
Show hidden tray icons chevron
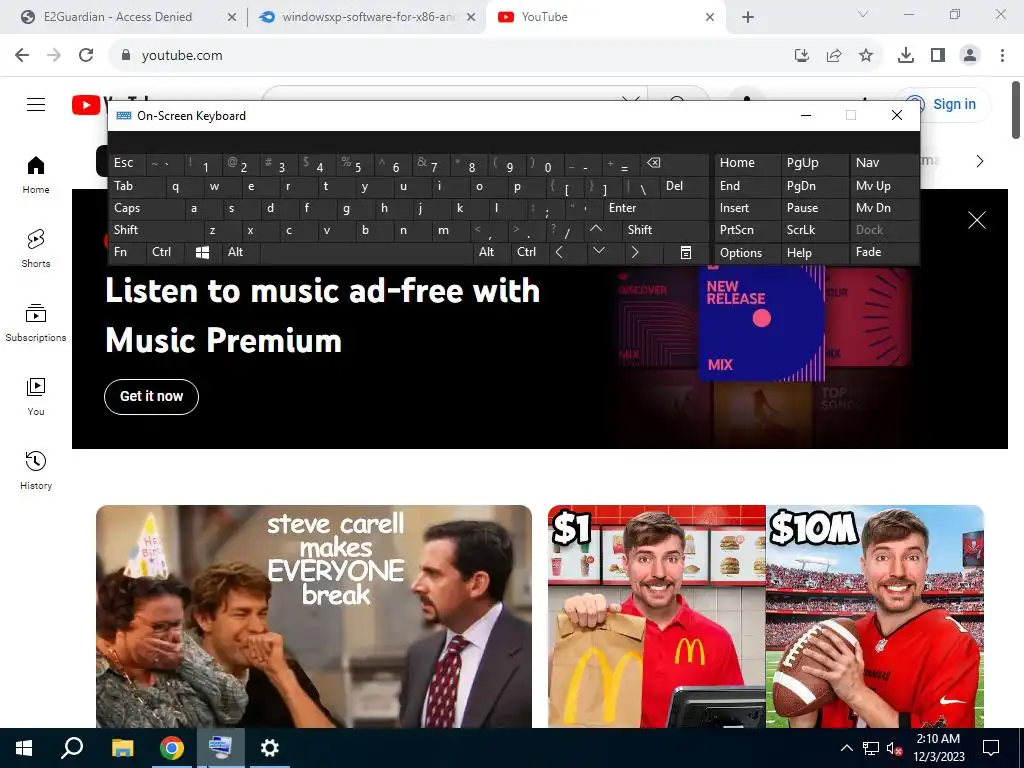[x=846, y=748]
